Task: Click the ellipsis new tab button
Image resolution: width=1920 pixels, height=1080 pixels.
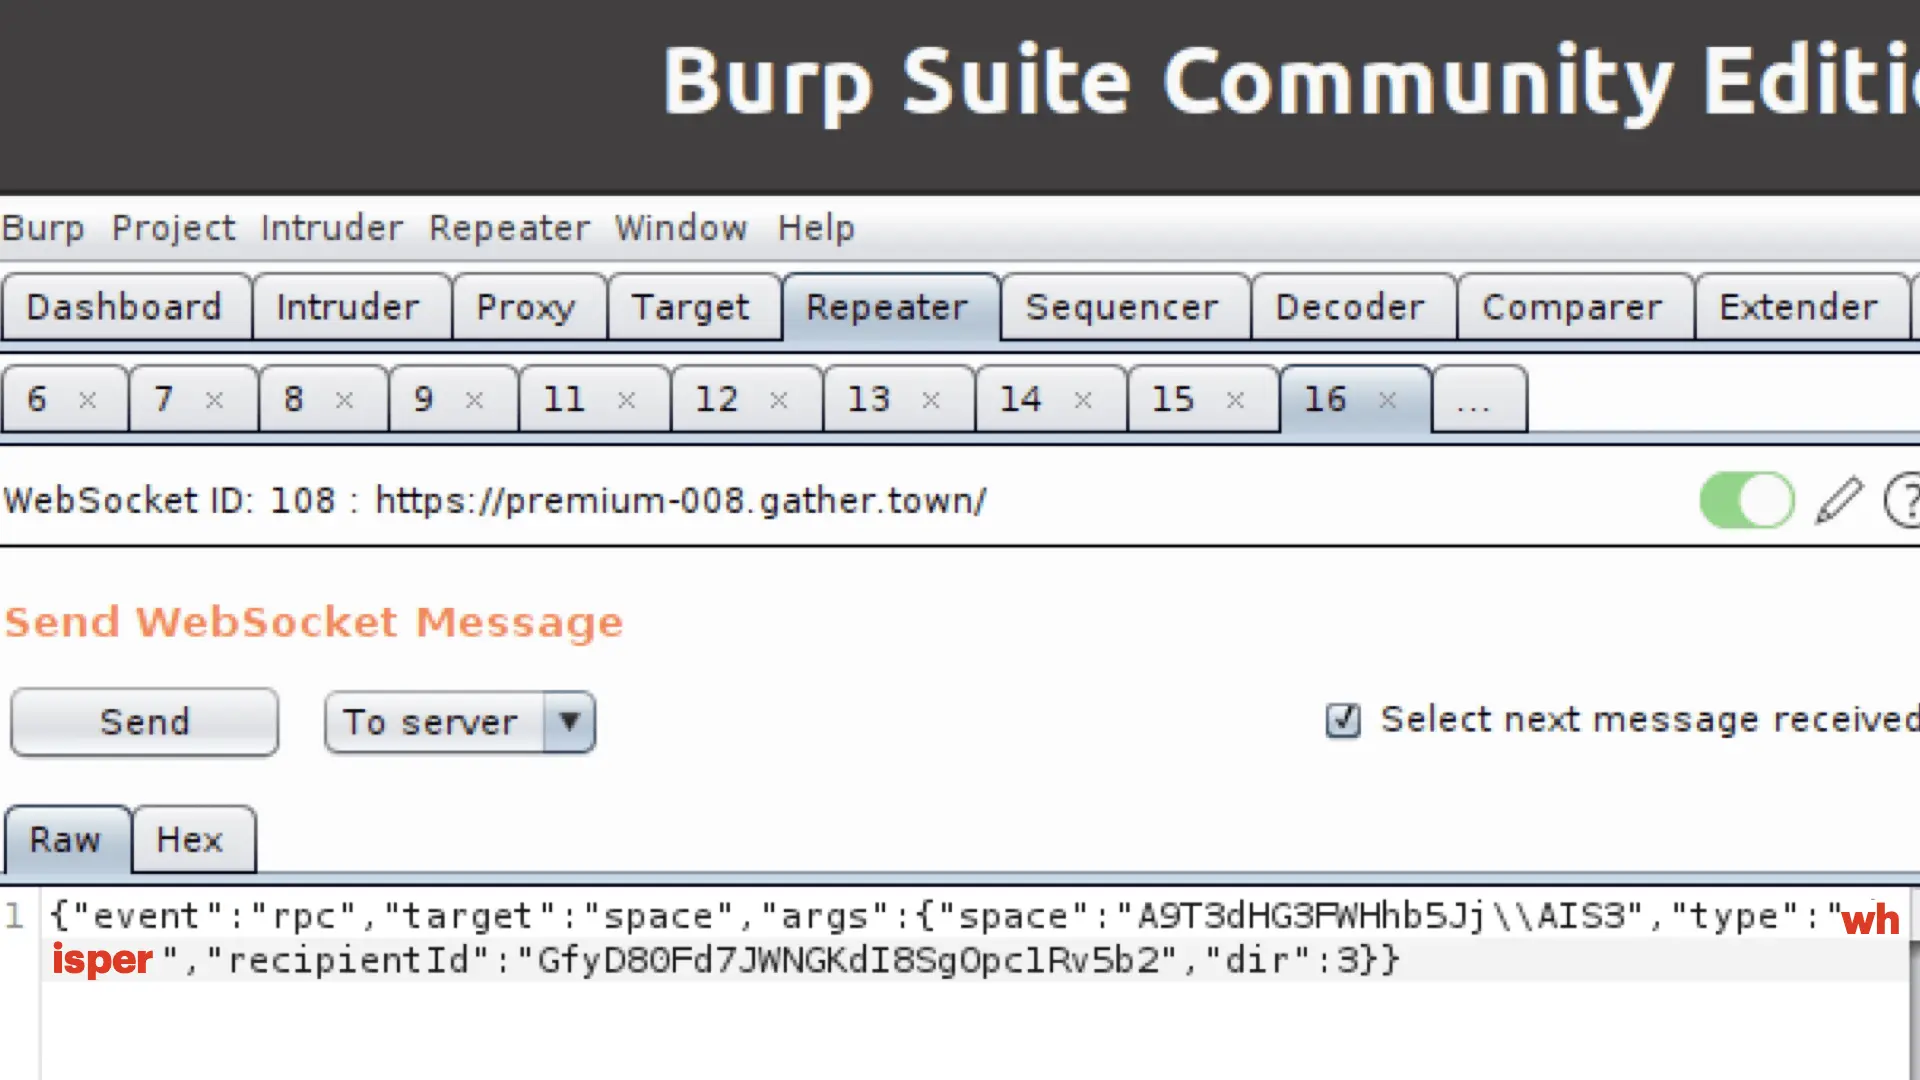Action: 1474,401
